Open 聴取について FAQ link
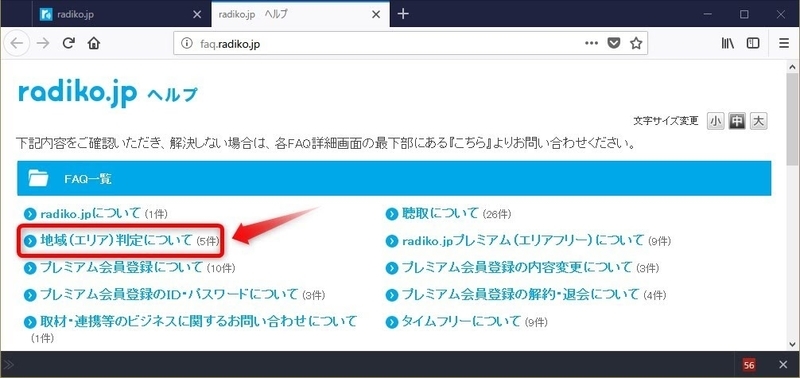 click(x=440, y=213)
